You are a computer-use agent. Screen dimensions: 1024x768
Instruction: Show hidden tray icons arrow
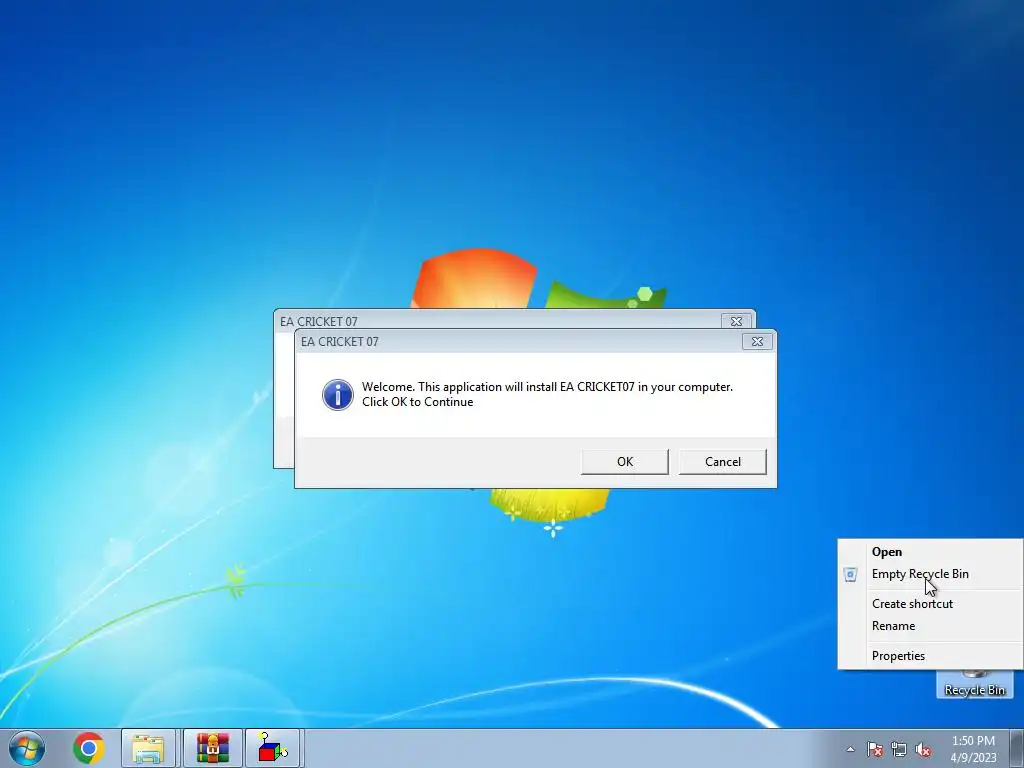pos(850,749)
